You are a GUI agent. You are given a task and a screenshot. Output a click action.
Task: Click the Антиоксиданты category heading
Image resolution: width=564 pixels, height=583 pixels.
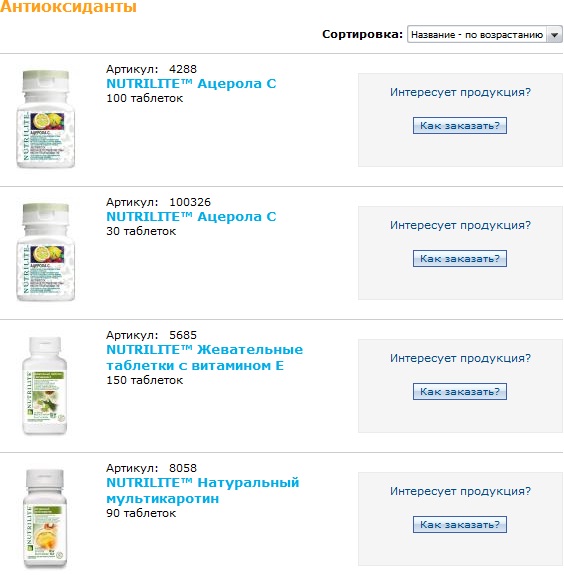coord(68,7)
